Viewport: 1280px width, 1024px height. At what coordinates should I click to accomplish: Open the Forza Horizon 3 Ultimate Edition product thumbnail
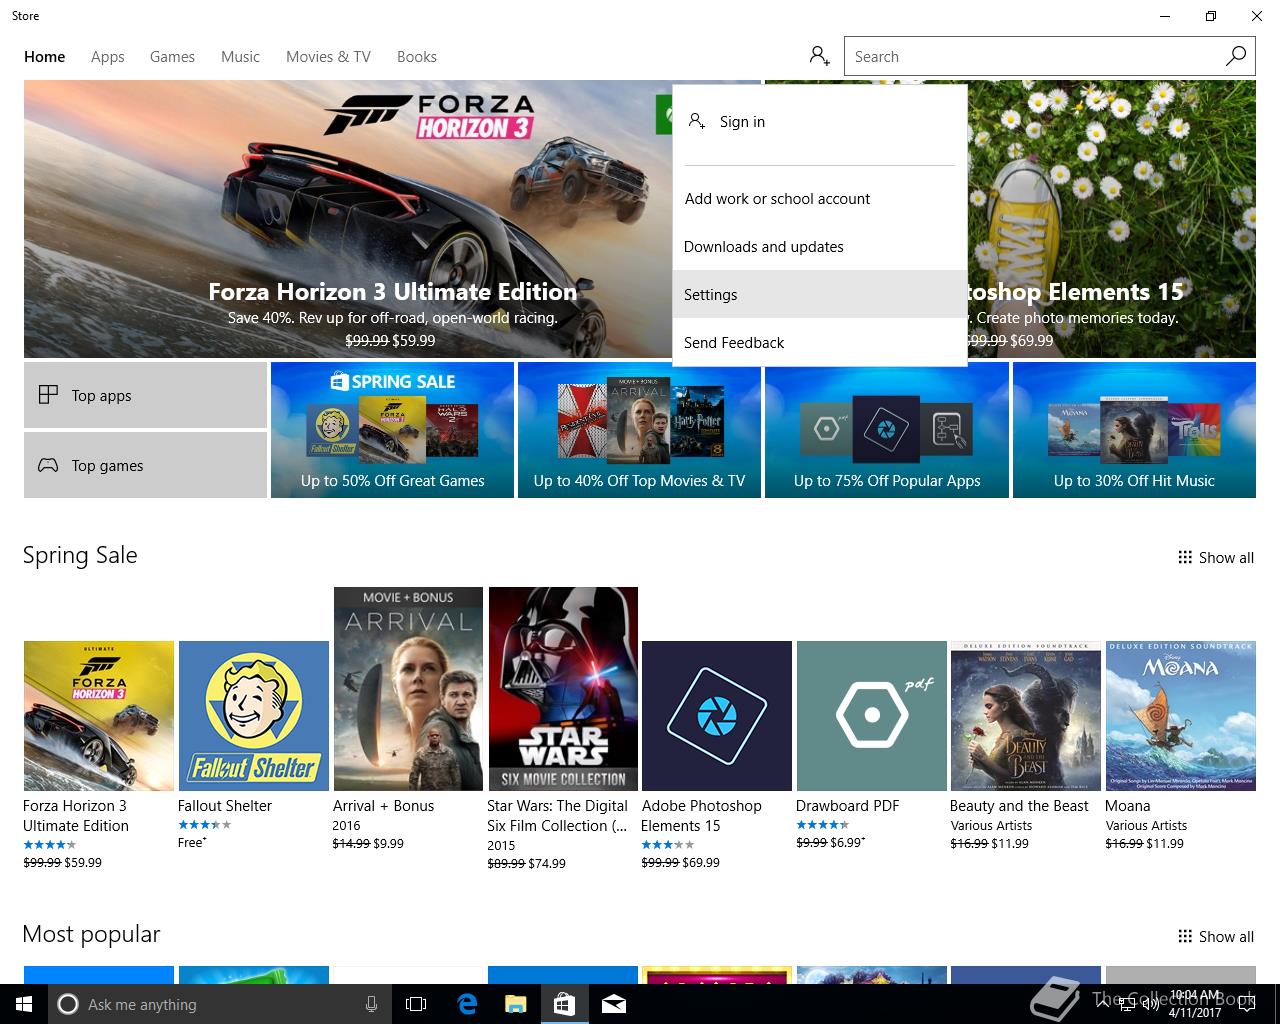pos(99,716)
